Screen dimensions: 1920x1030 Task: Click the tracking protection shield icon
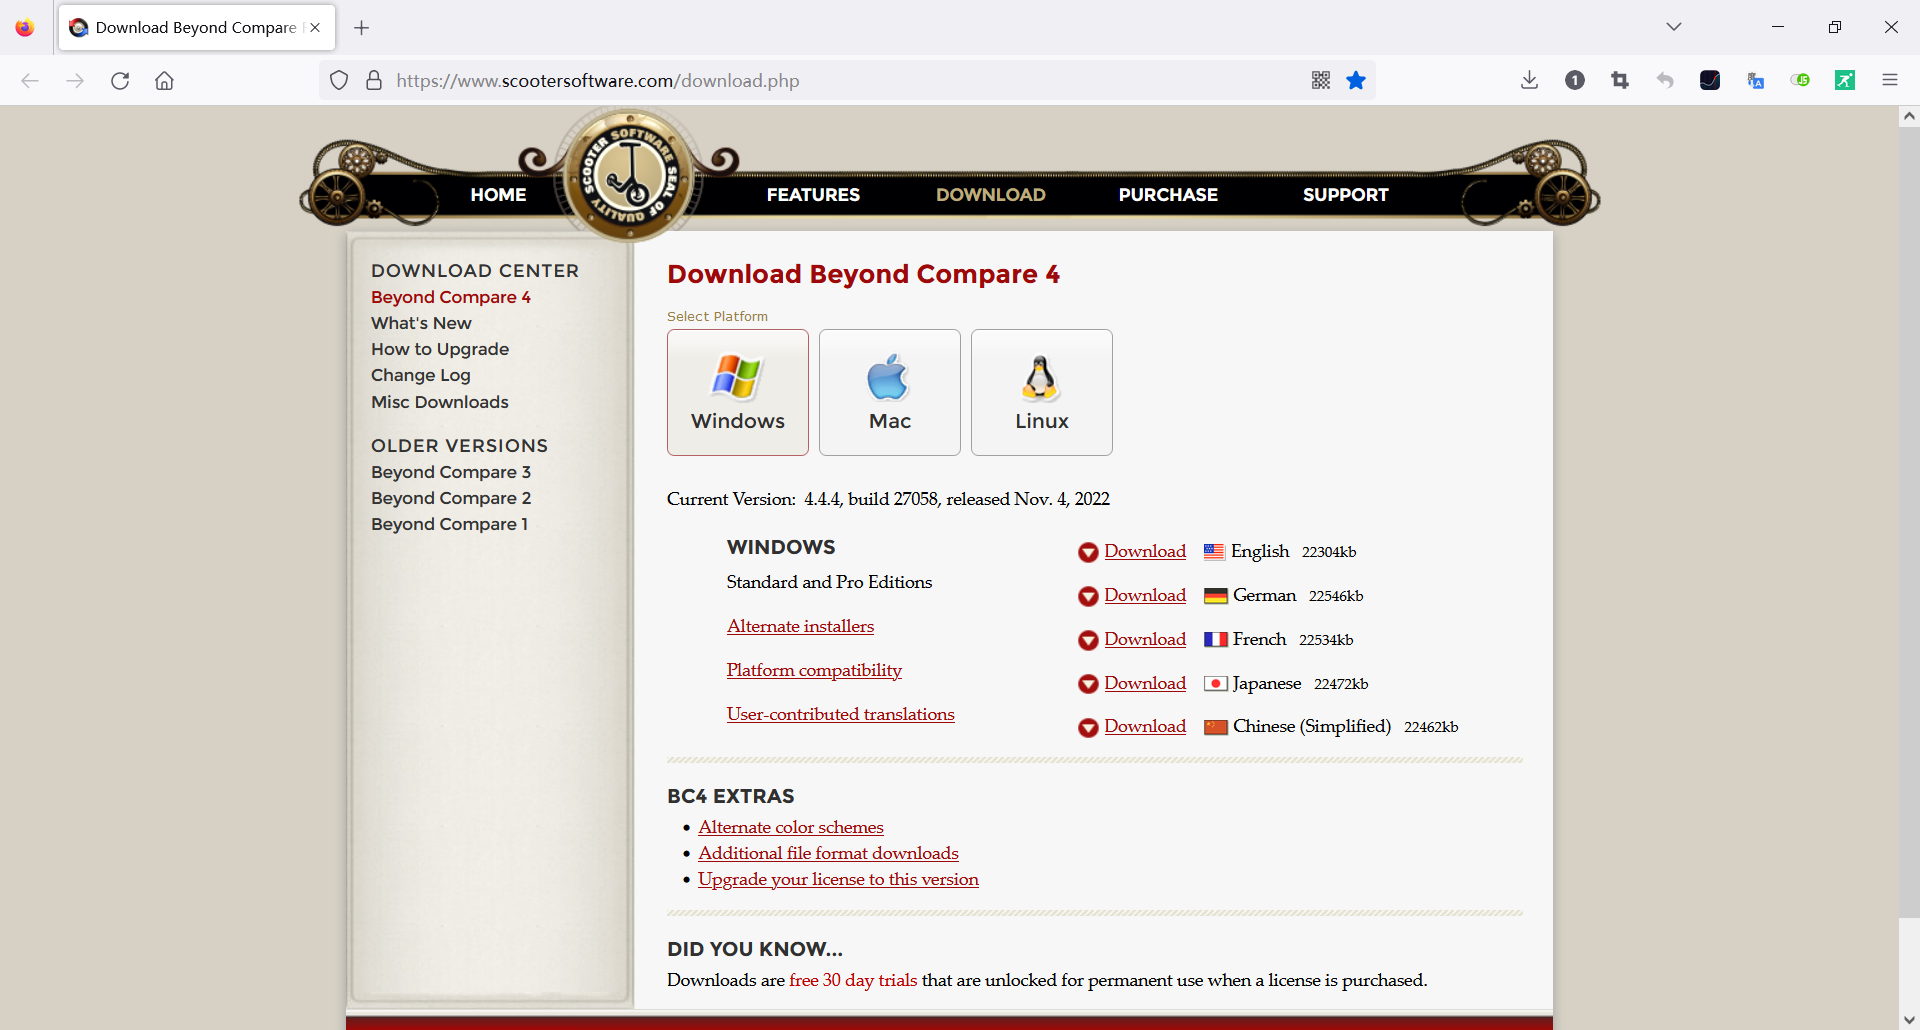(339, 80)
